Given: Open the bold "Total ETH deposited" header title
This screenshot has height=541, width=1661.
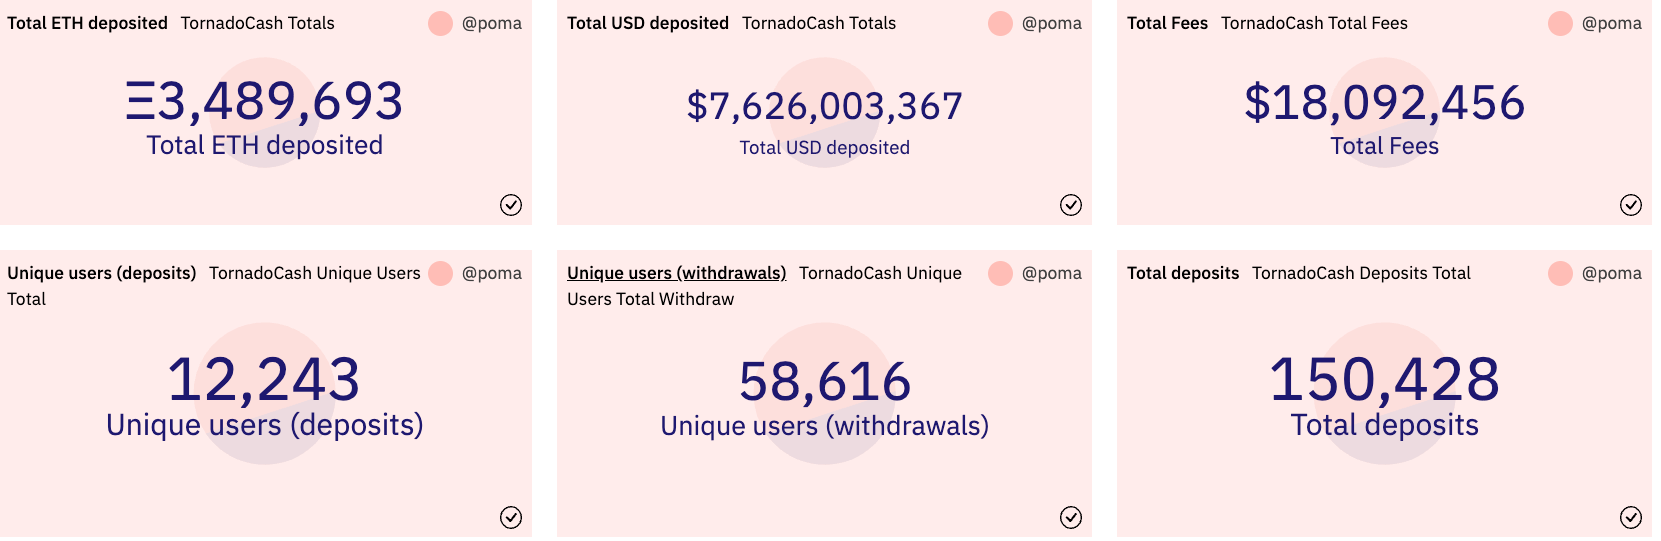Looking at the screenshot, I should tap(87, 23).
